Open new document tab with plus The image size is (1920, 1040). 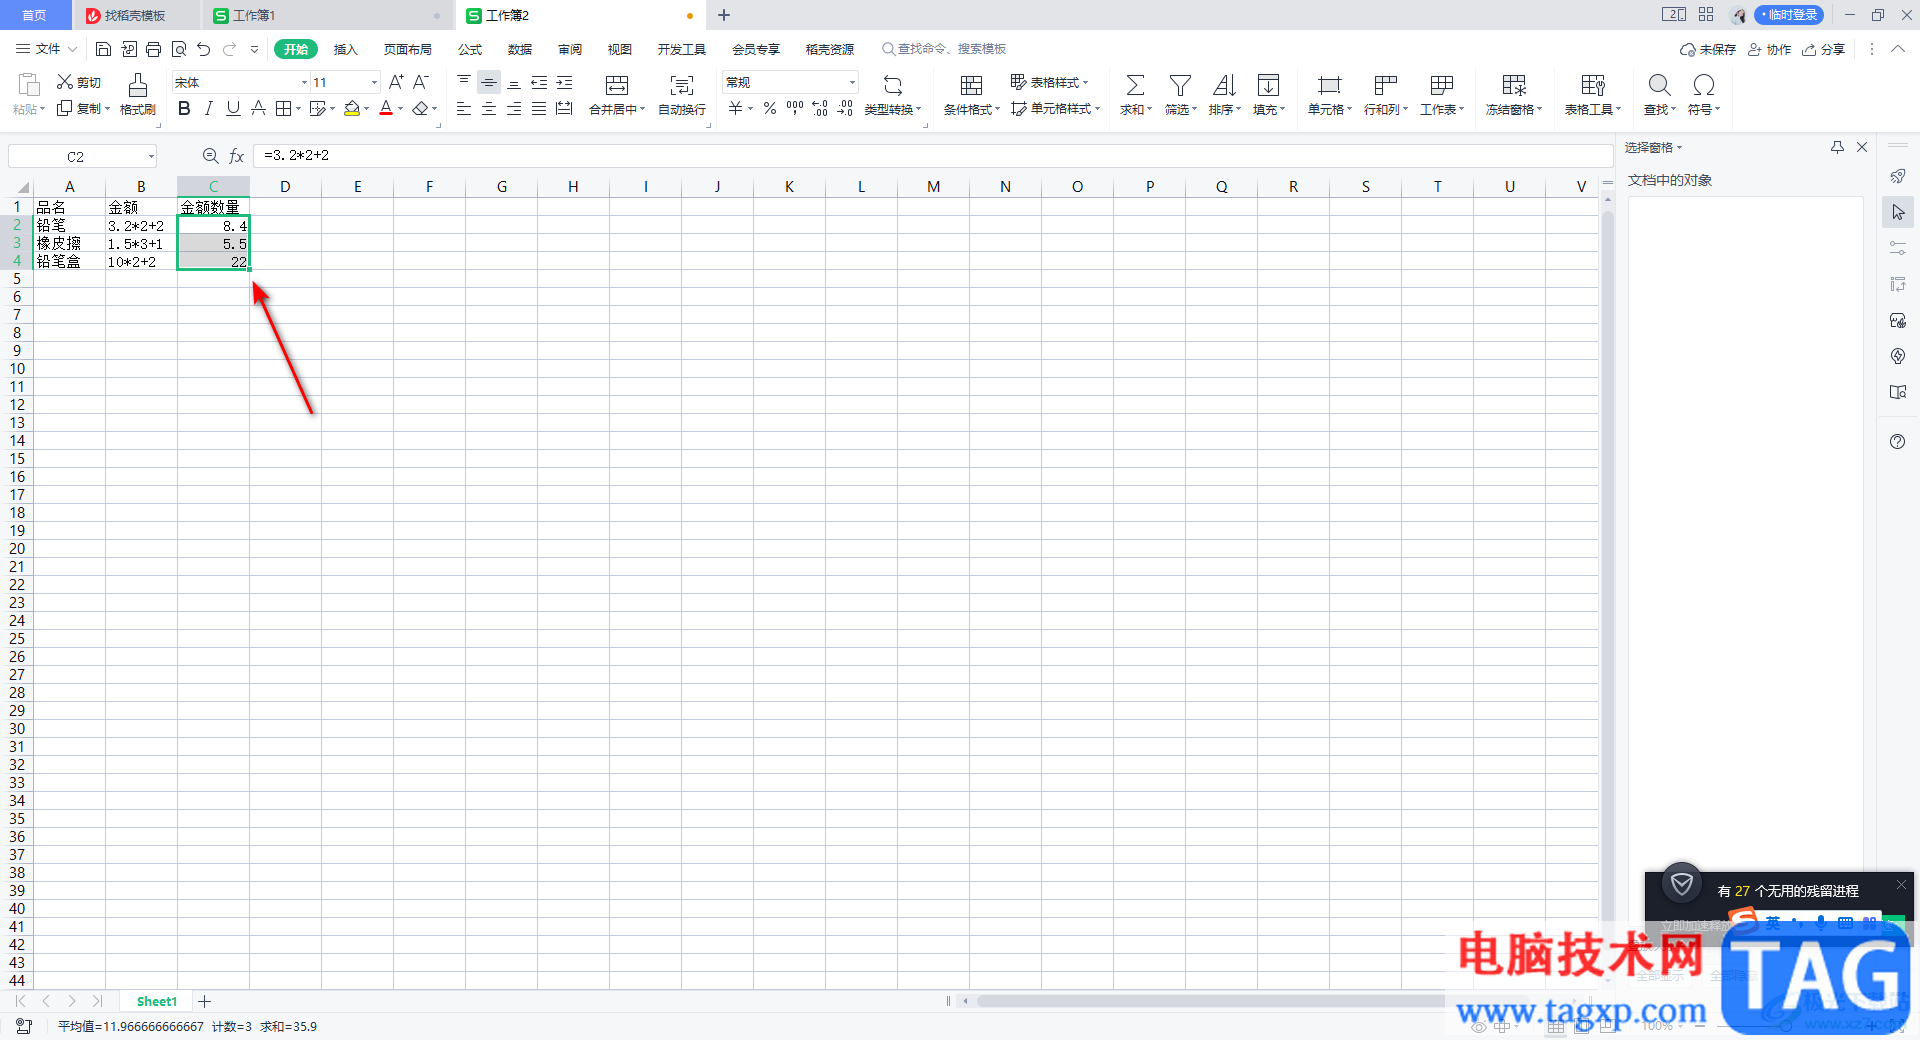pos(724,15)
